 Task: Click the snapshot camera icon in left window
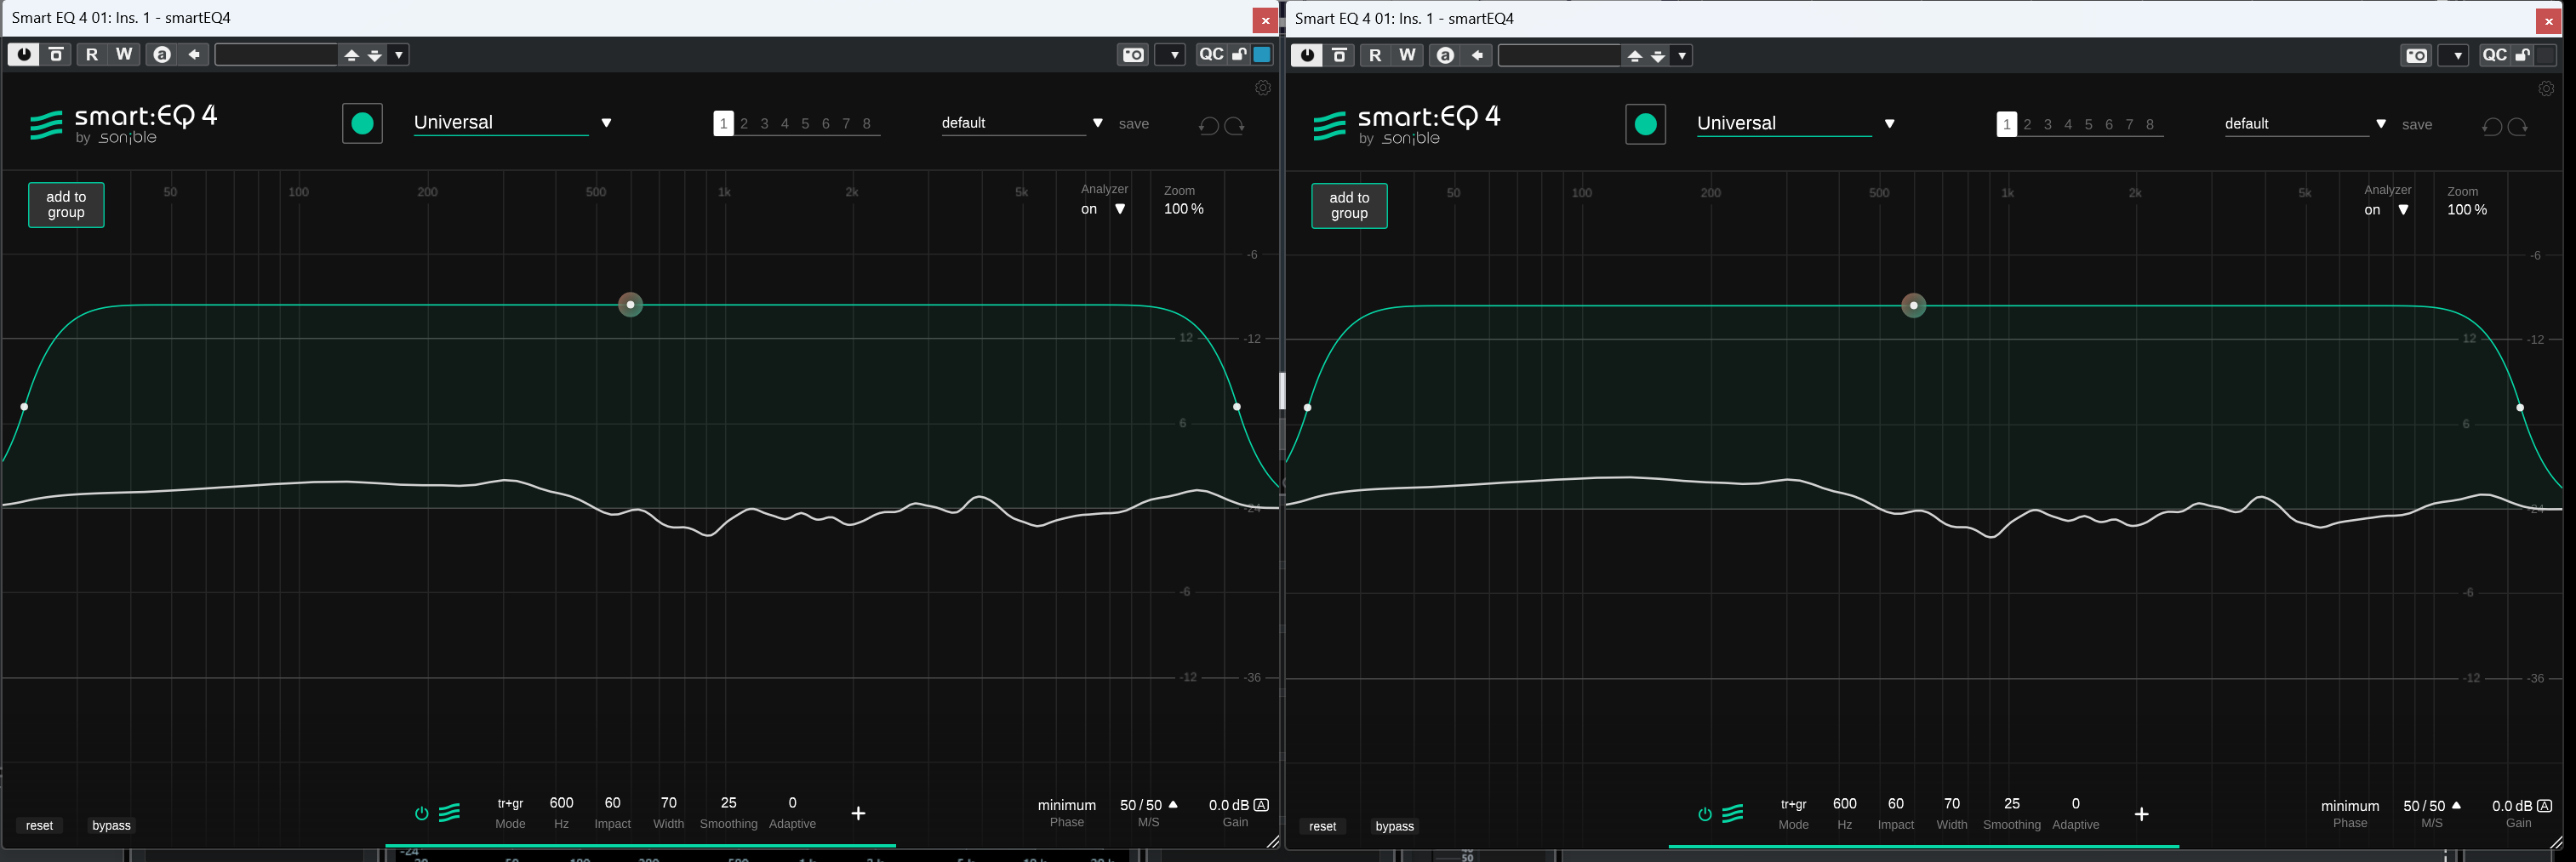pyautogui.click(x=1133, y=55)
